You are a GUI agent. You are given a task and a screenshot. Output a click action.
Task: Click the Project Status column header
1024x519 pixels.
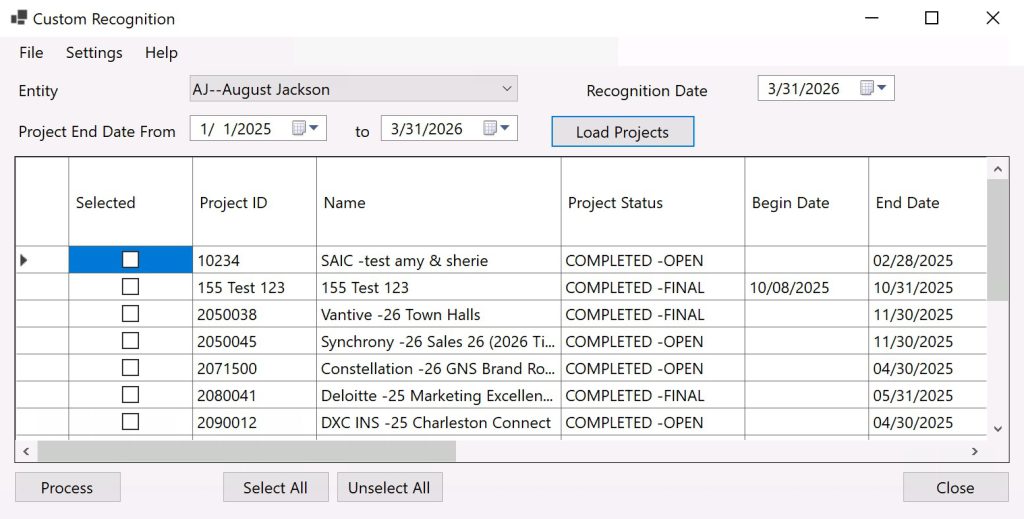(x=615, y=203)
